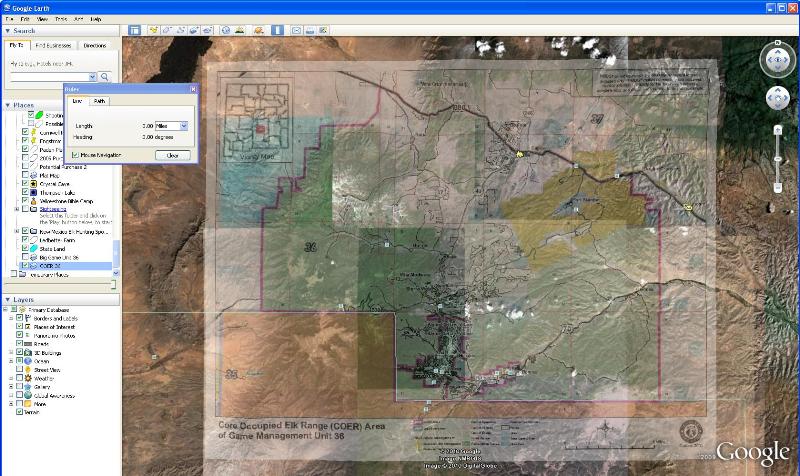Screen dimensions: 800x476
Task: Click the print toolbar icon
Action: click(x=310, y=31)
